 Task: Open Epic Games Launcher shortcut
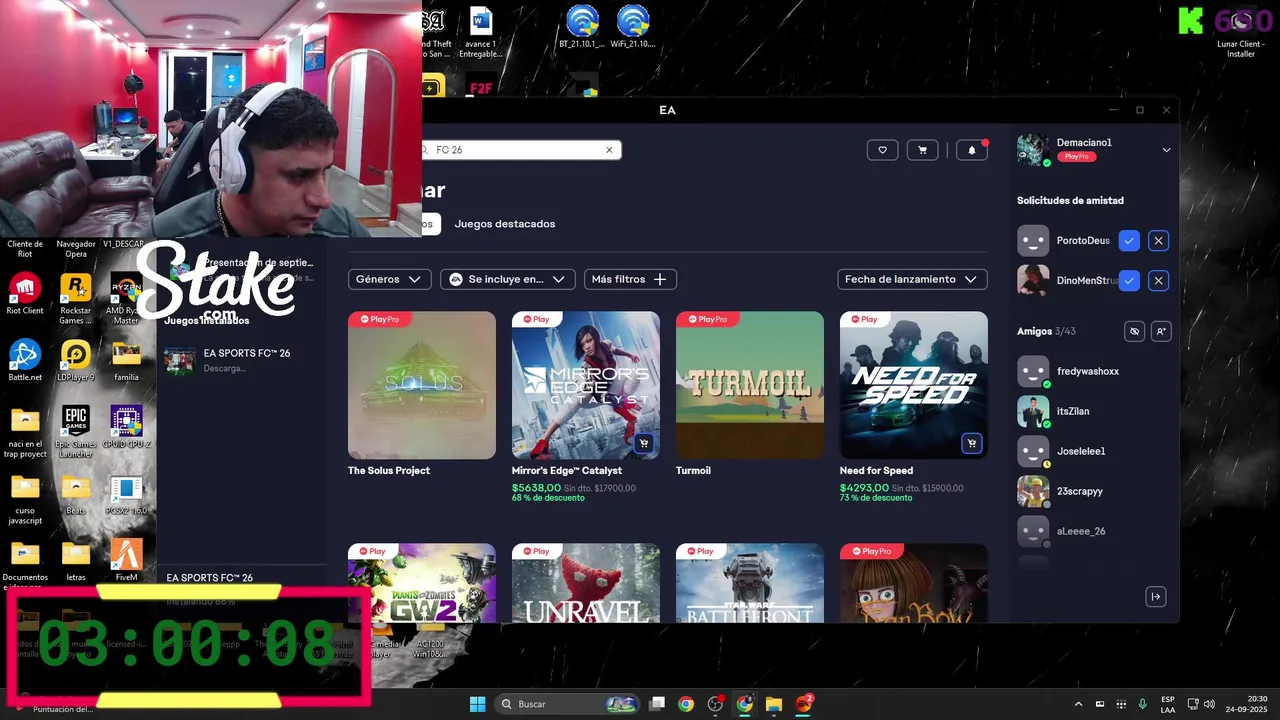(x=76, y=431)
